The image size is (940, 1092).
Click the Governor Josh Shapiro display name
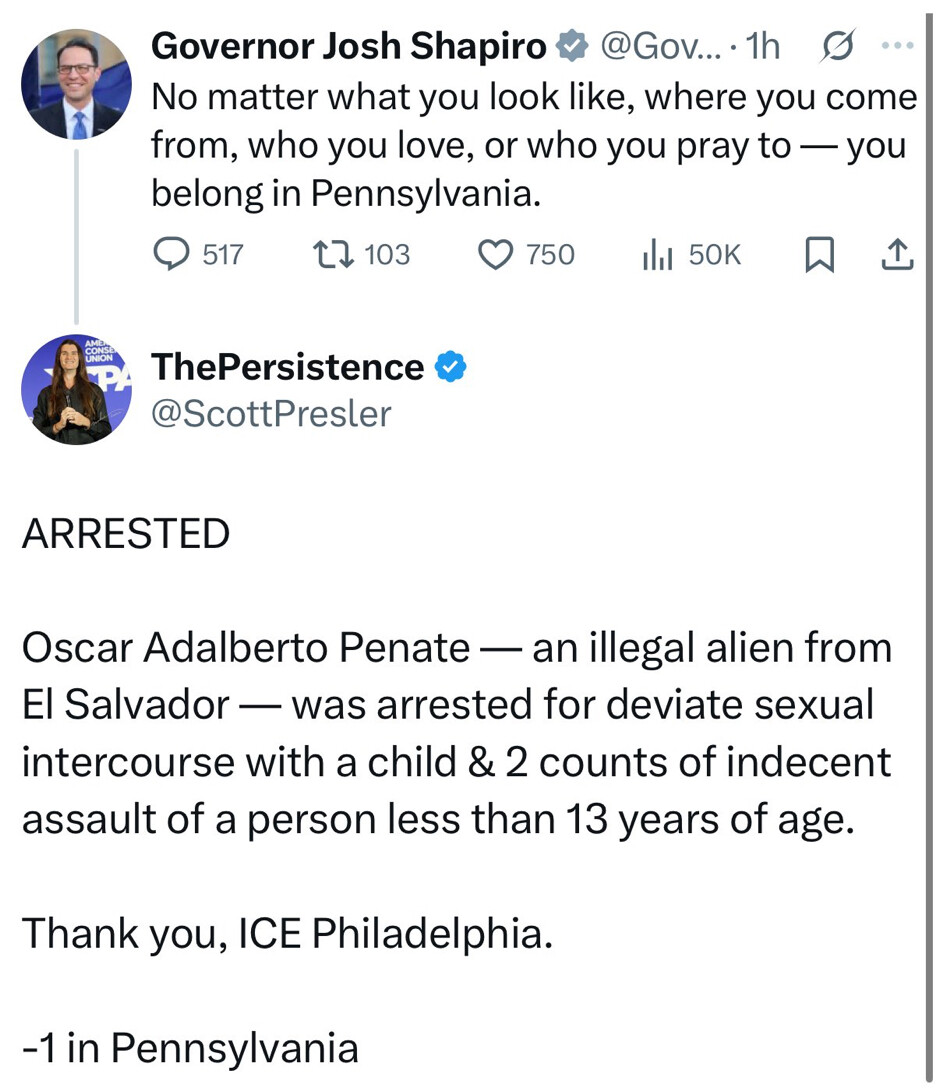click(349, 46)
